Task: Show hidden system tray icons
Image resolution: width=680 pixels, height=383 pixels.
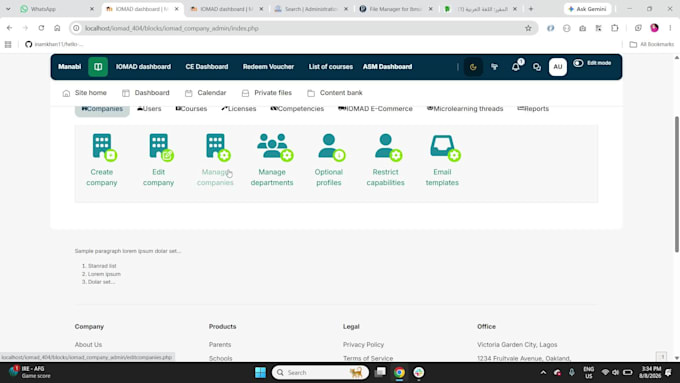Action: (543, 373)
